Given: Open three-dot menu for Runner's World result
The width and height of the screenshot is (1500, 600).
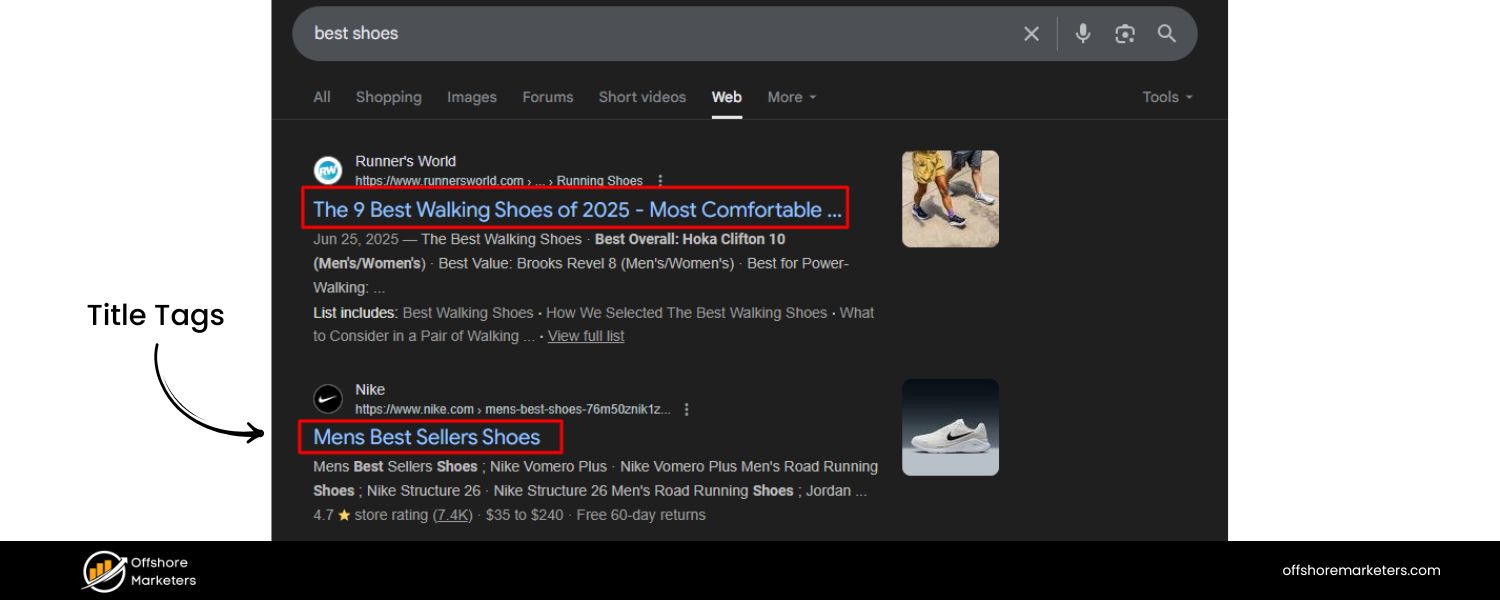Looking at the screenshot, I should click(660, 181).
